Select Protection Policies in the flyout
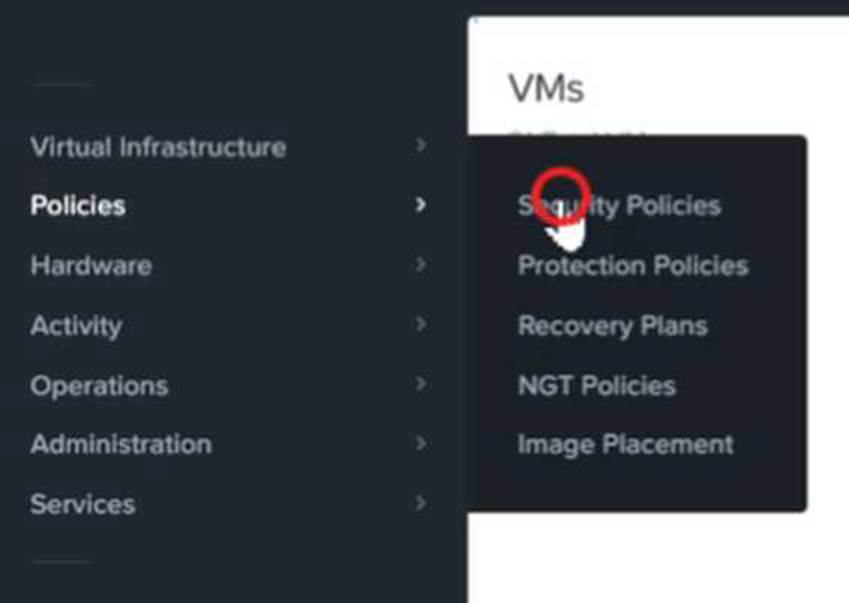 633,266
